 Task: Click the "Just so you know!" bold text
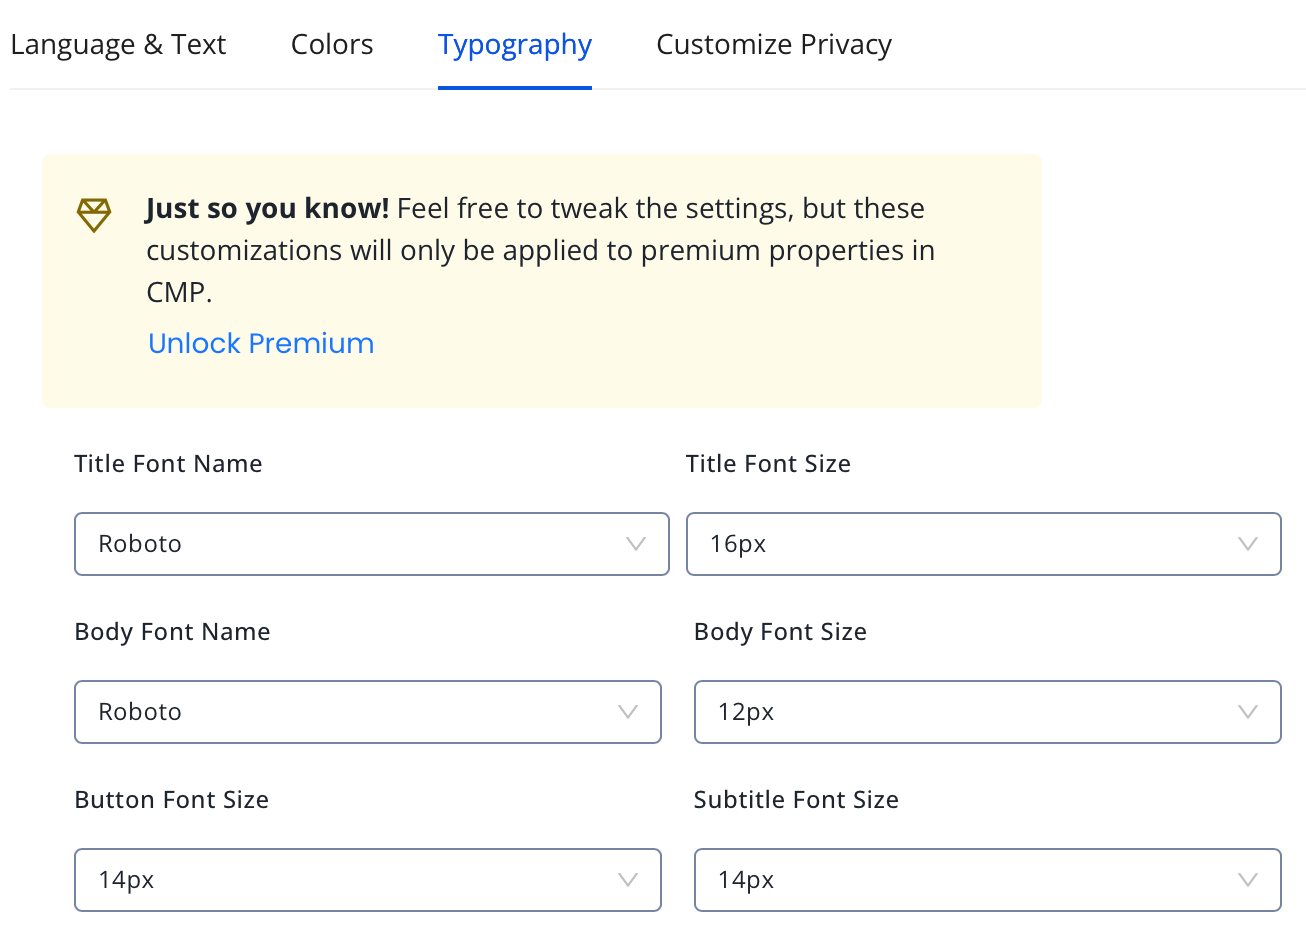267,208
